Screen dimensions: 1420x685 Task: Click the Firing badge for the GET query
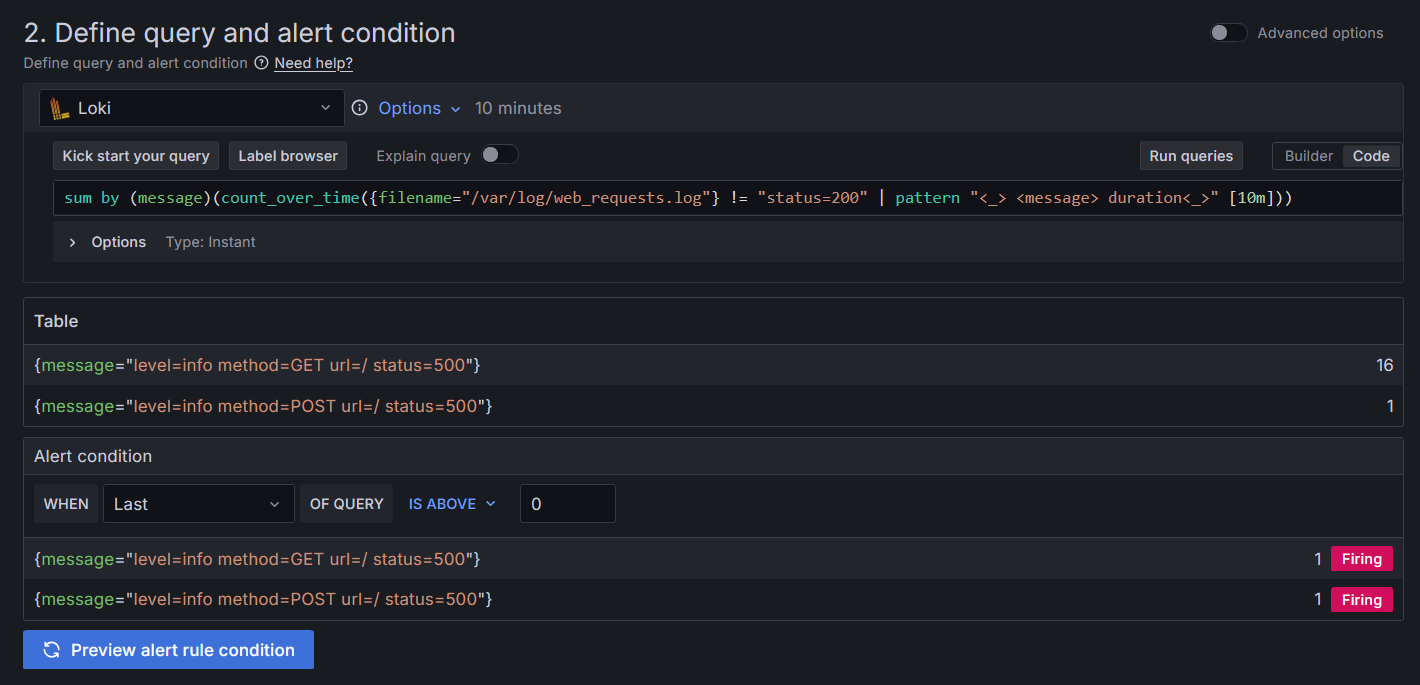pyautogui.click(x=1361, y=558)
